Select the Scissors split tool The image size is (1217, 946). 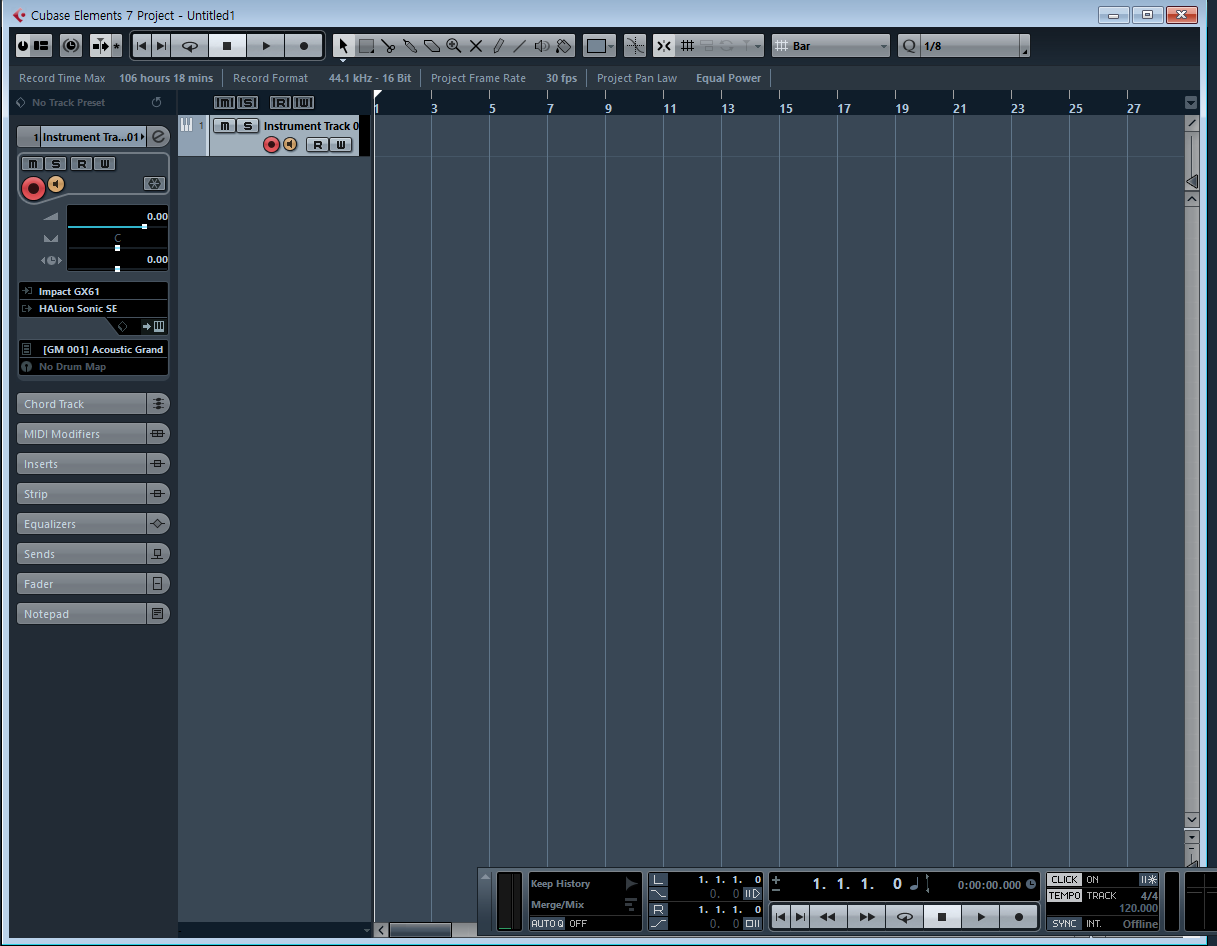click(388, 46)
